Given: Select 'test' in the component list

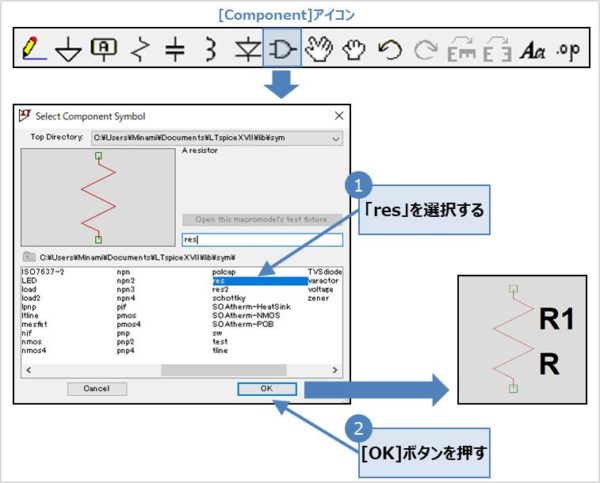Looking at the screenshot, I should [x=220, y=342].
